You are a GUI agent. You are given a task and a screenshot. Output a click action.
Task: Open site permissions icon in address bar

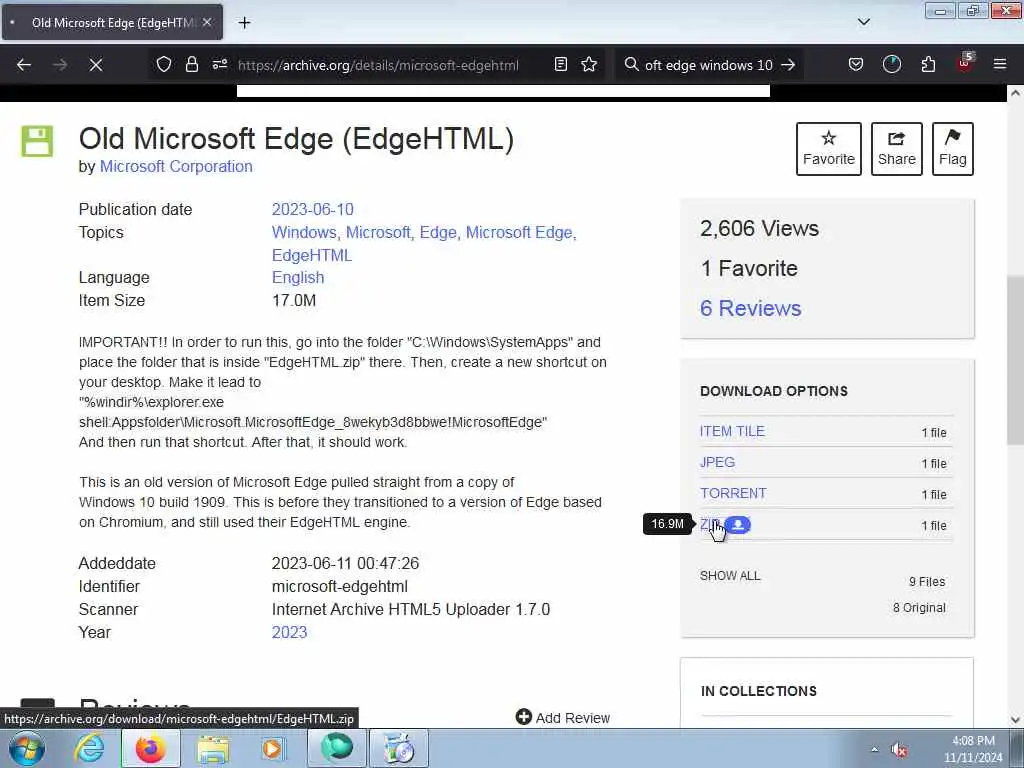click(219, 65)
